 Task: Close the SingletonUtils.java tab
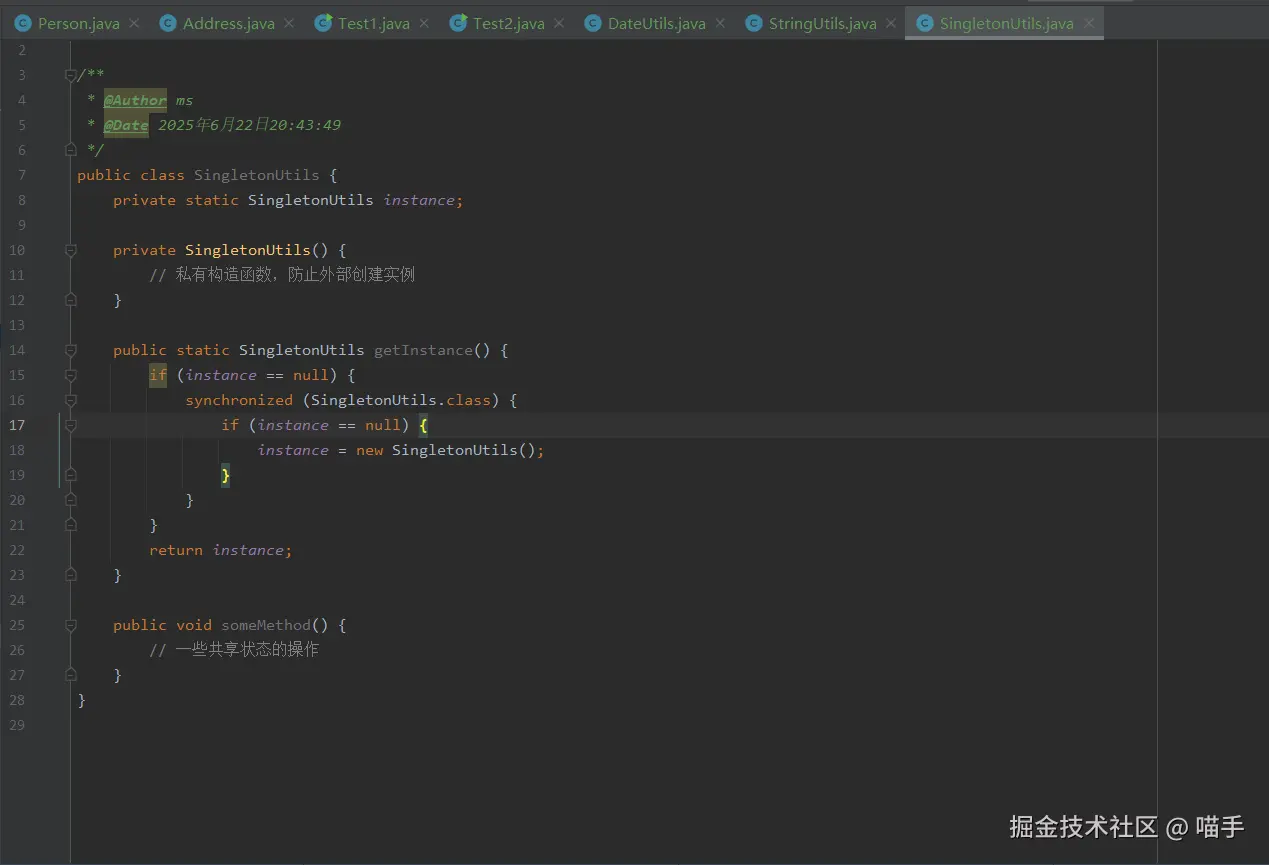(x=1089, y=24)
